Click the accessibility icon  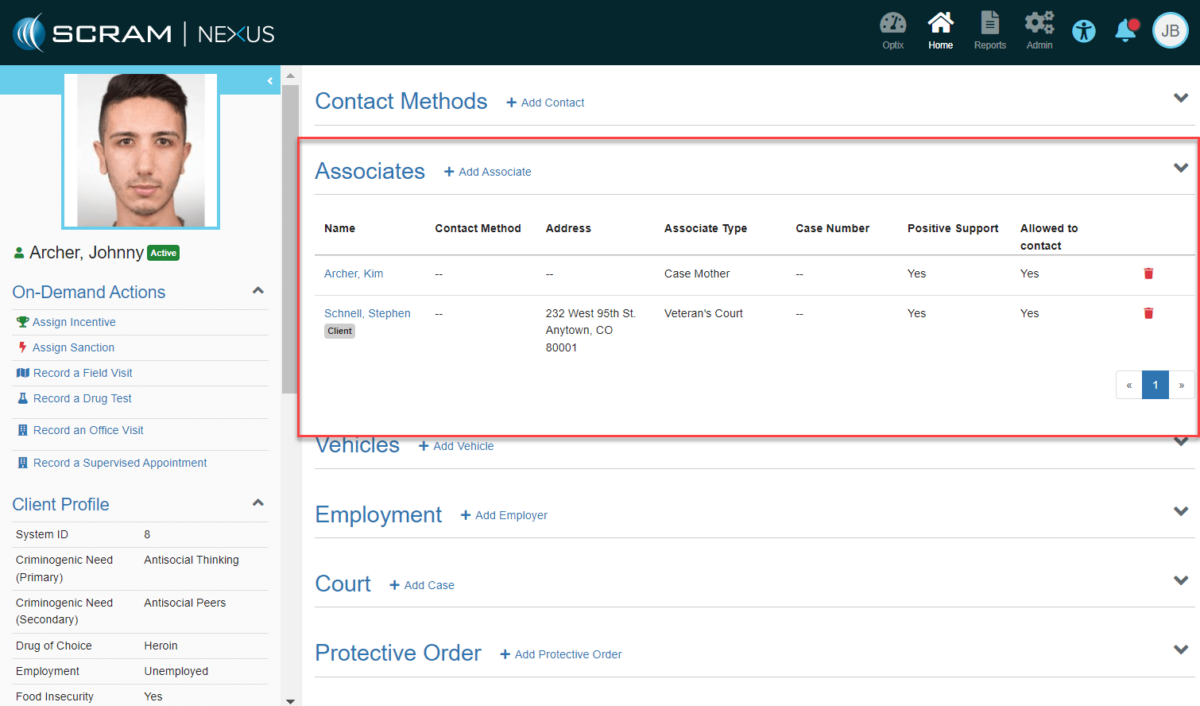coord(1084,31)
